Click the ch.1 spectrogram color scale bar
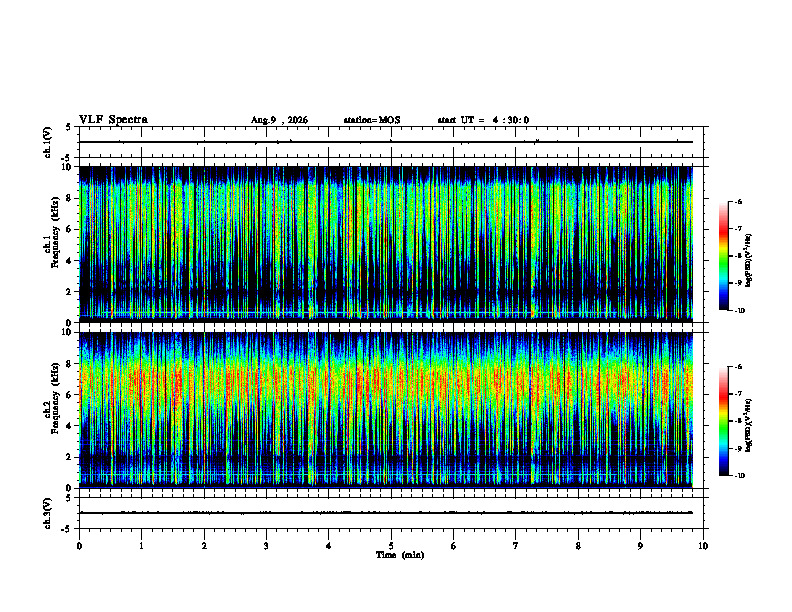The height and width of the screenshot is (612, 792). 723,256
